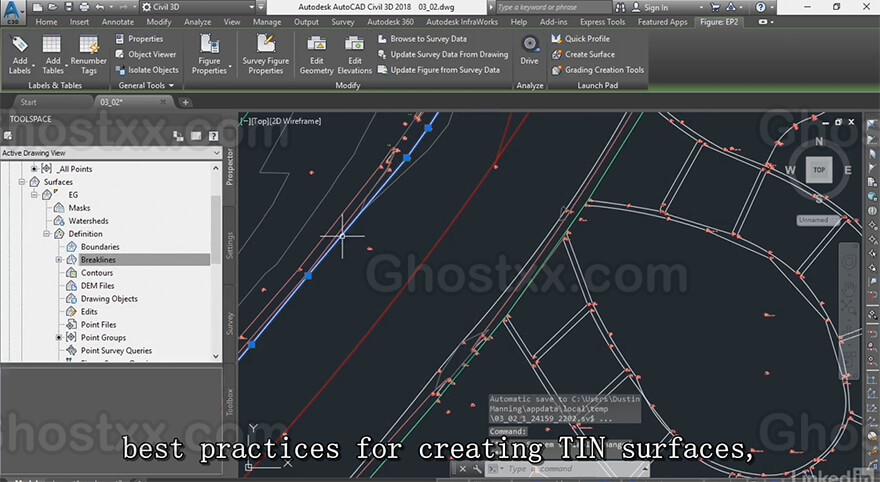Viewport: 880px width, 482px height.
Task: Click the Toolspace help icon
Action: tap(213, 136)
